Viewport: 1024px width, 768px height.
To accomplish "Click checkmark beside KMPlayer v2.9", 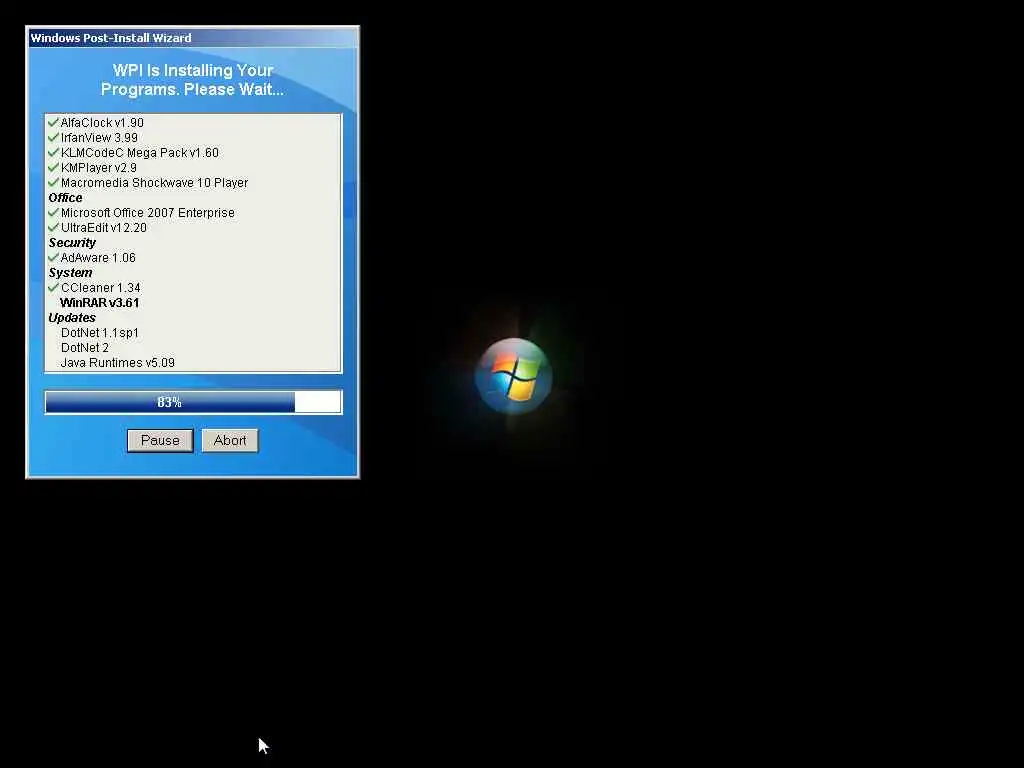I will tap(54, 167).
